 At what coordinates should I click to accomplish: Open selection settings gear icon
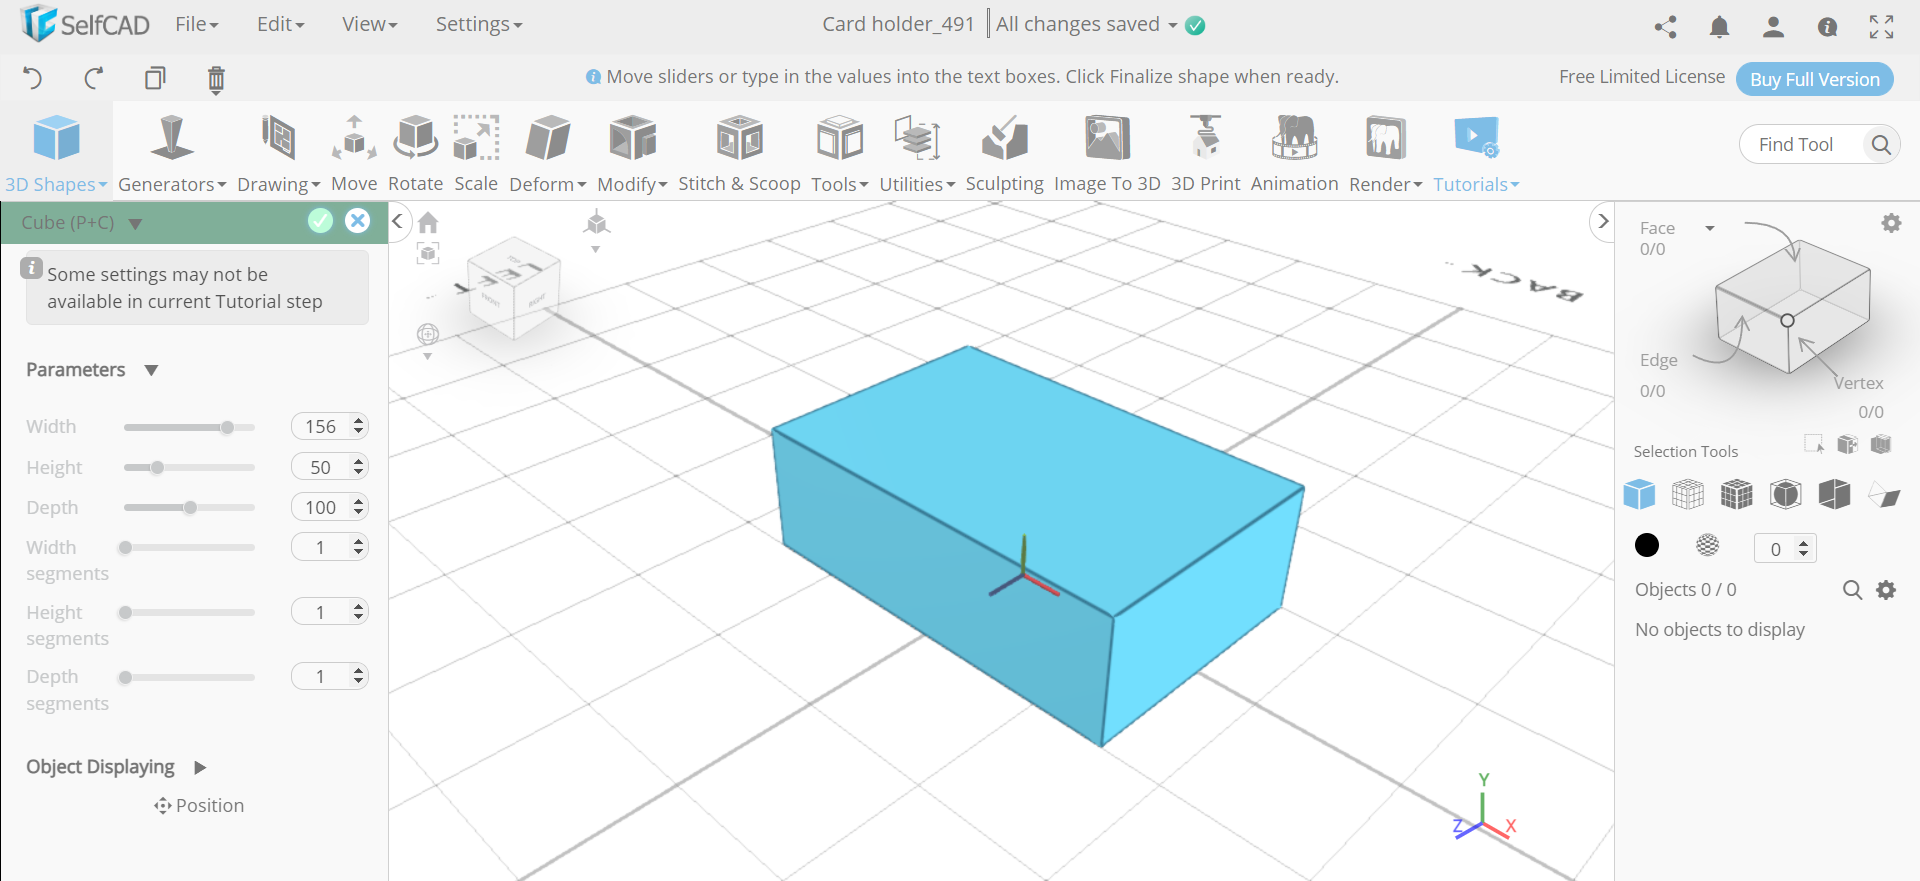pyautogui.click(x=1891, y=223)
